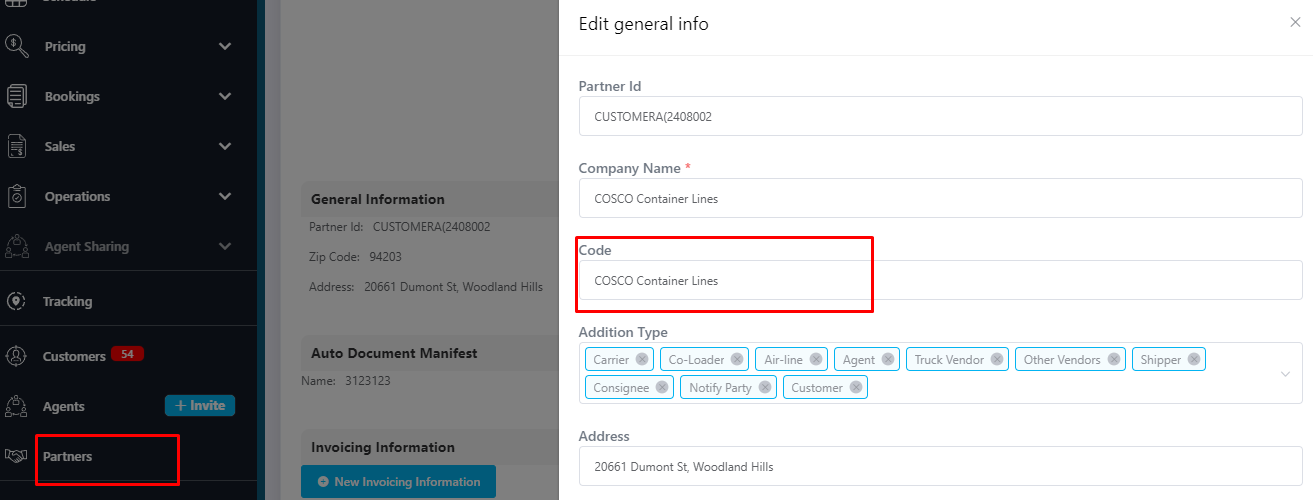Click the General Information section header
This screenshot has width=1313, height=500.
coord(378,199)
